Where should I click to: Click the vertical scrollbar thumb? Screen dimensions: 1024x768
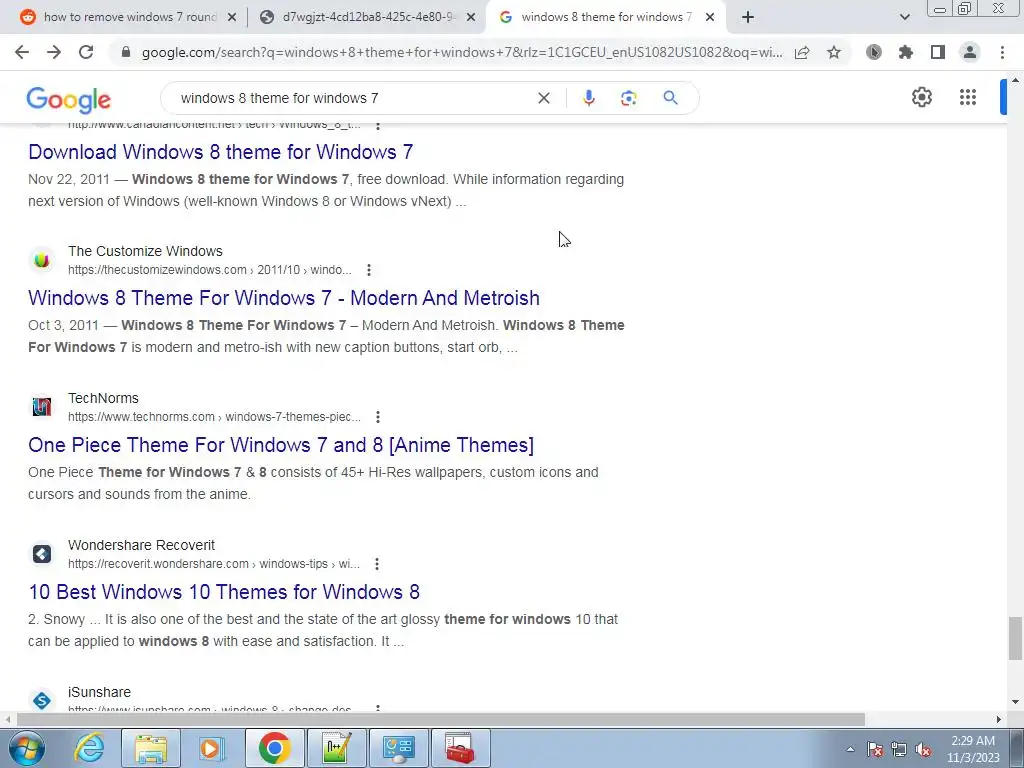tap(1015, 638)
